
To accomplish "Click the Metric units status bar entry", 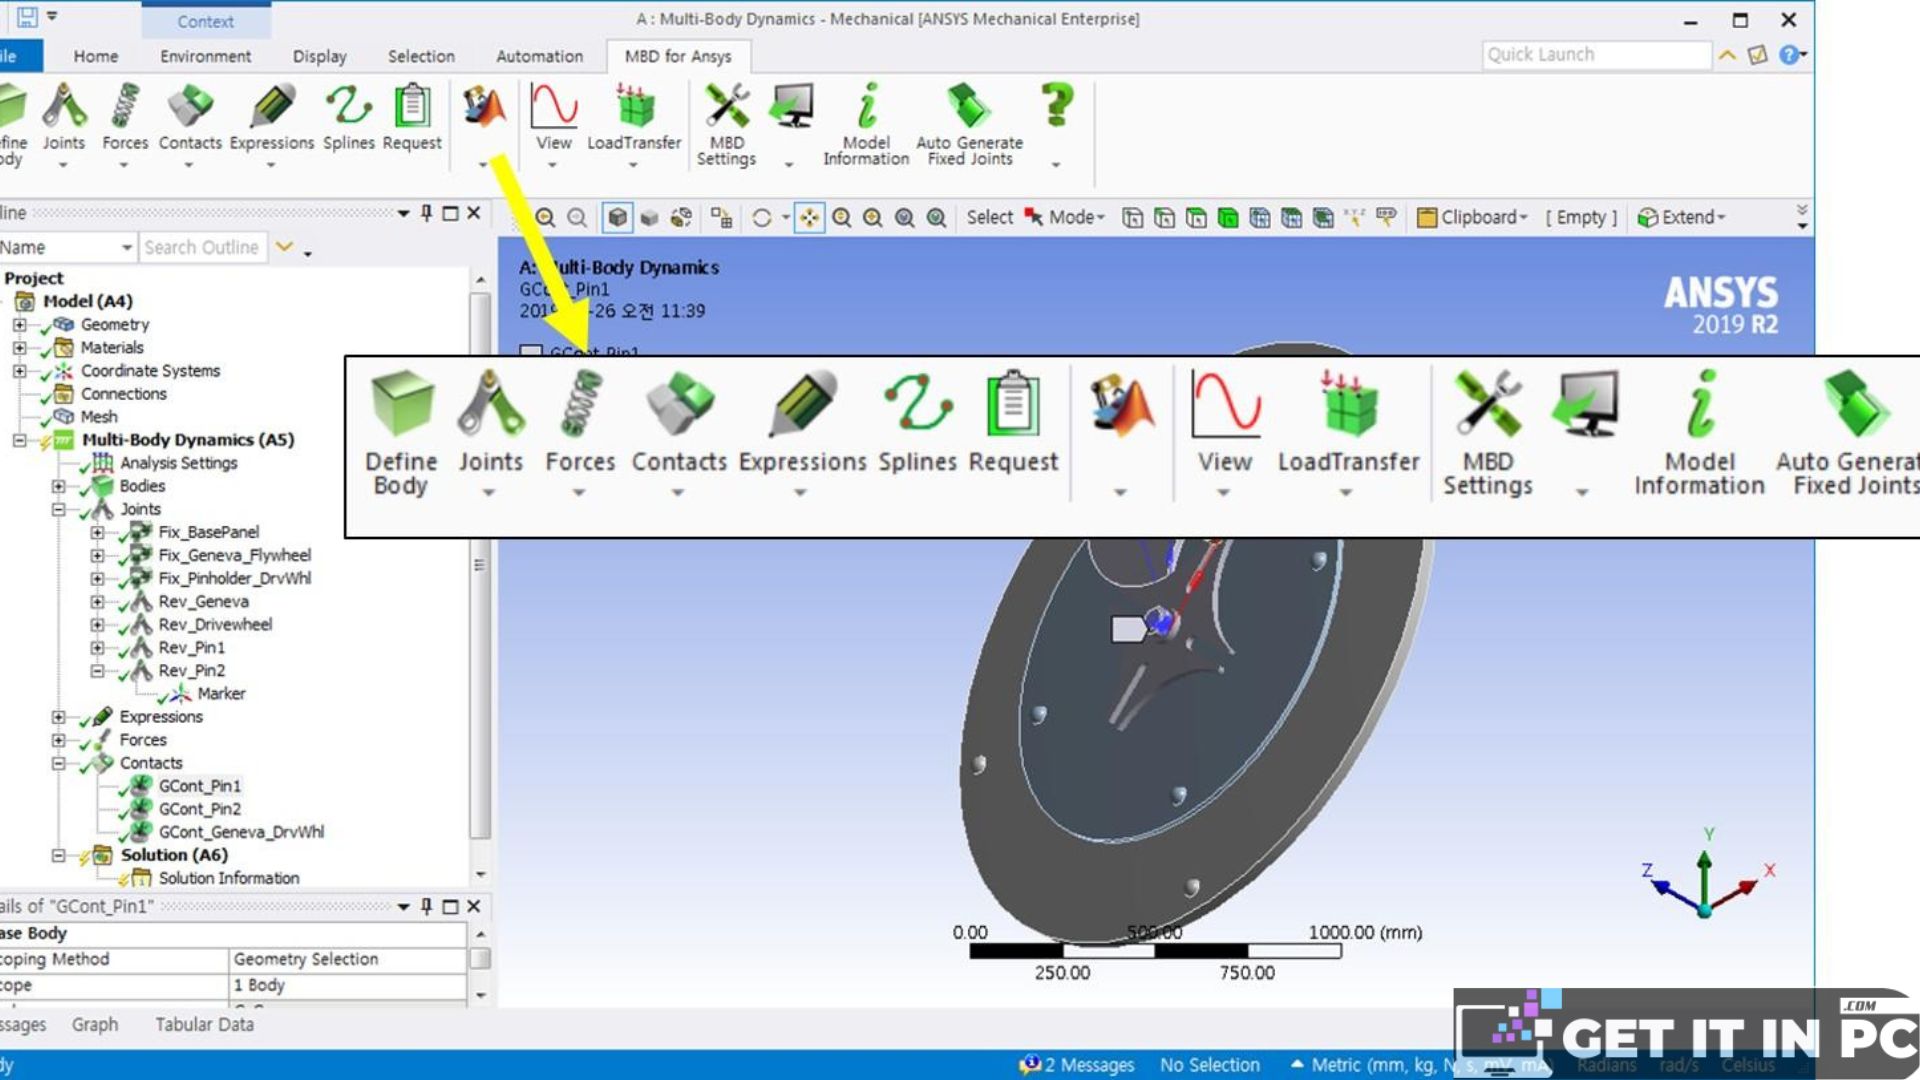I will click(x=1420, y=1065).
